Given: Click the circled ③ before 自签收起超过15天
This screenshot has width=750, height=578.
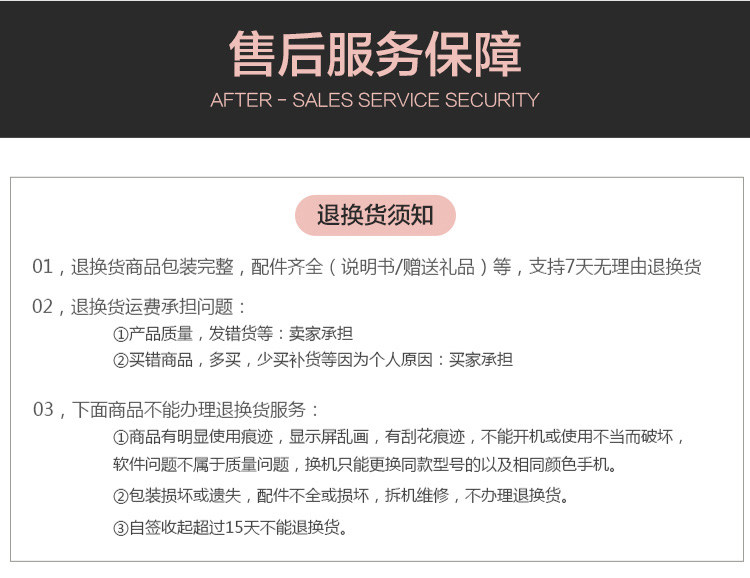Looking at the screenshot, I should pyautogui.click(x=121, y=528).
